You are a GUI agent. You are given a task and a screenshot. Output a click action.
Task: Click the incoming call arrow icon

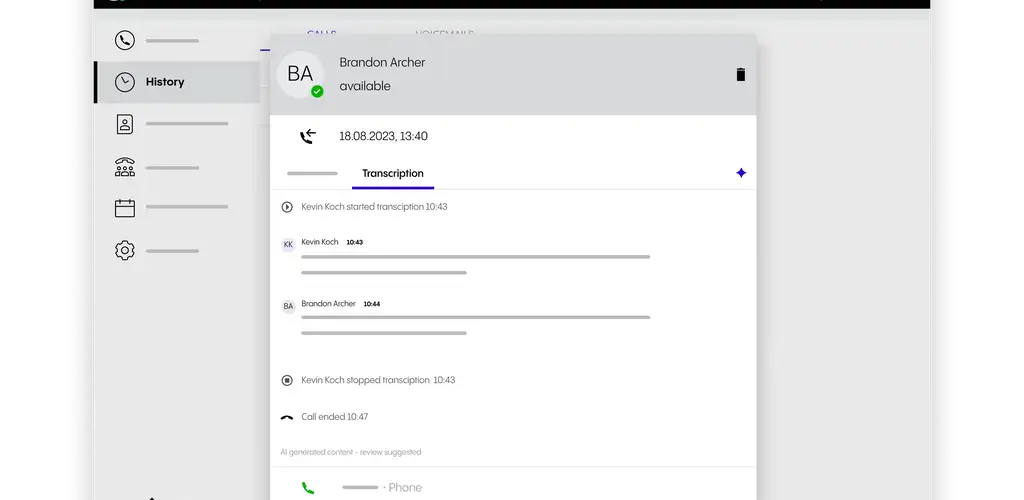coord(308,136)
